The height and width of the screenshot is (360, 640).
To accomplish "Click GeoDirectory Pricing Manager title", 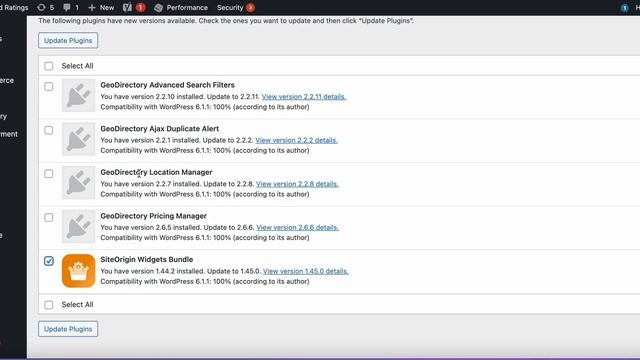I will tap(153, 216).
